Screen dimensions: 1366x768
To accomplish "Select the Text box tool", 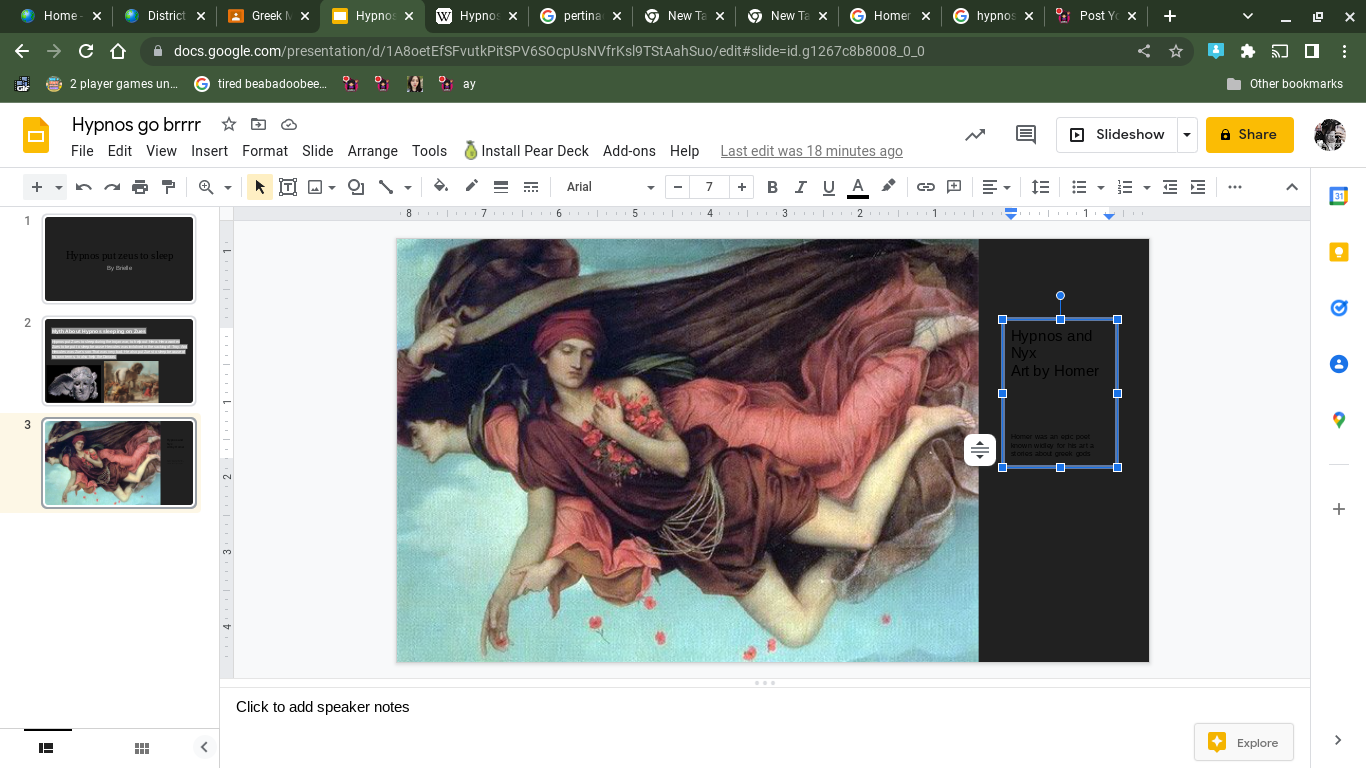I will [x=288, y=187].
